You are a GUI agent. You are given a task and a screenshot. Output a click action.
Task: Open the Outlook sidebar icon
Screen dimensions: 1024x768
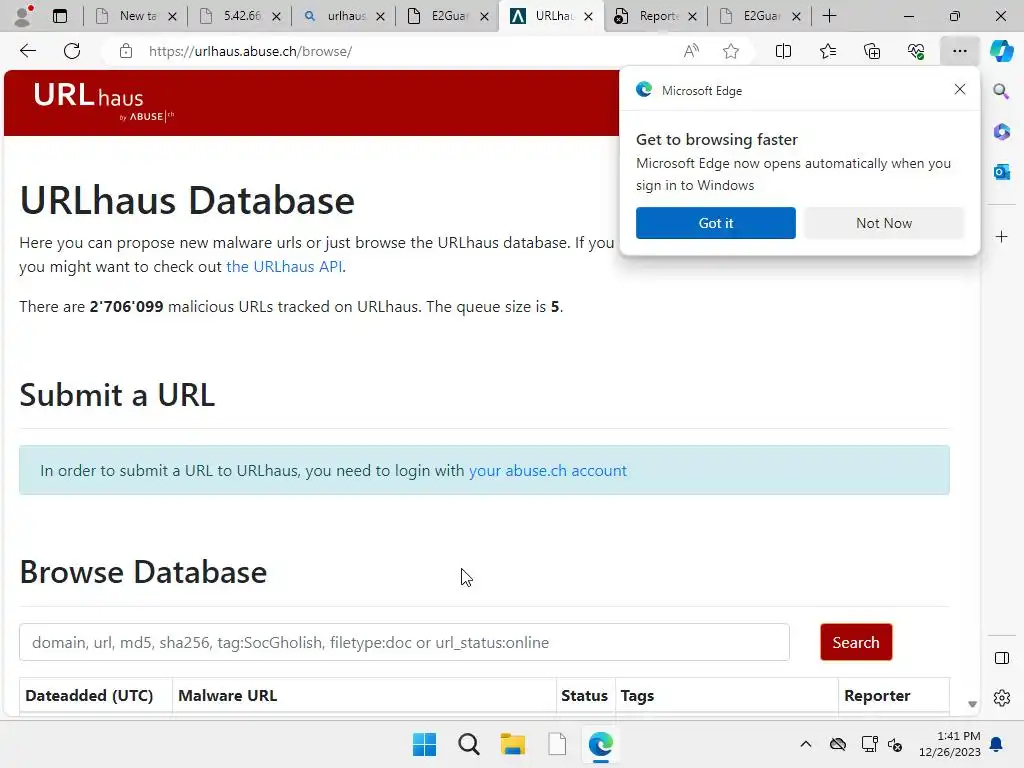[x=1001, y=172]
